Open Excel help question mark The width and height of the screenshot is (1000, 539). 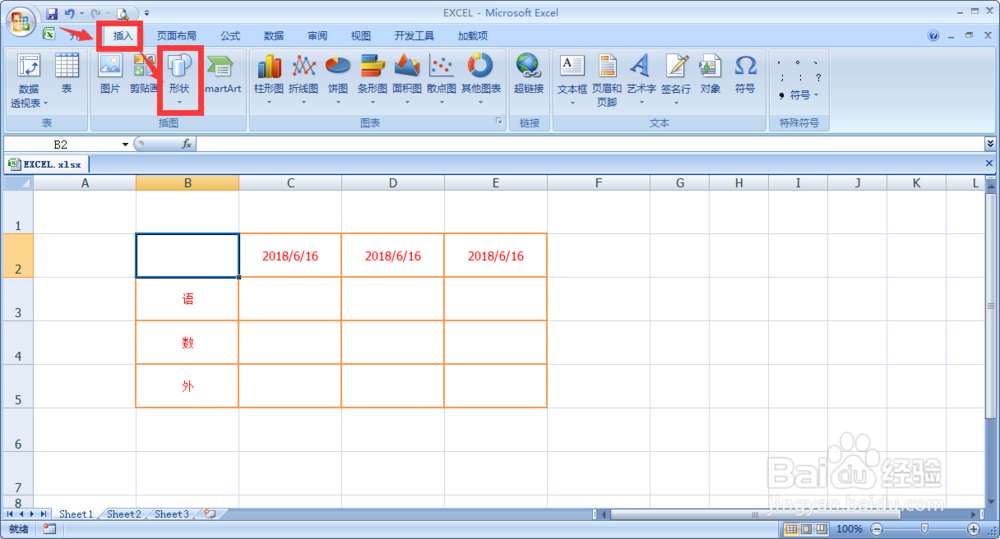pyautogui.click(x=933, y=36)
